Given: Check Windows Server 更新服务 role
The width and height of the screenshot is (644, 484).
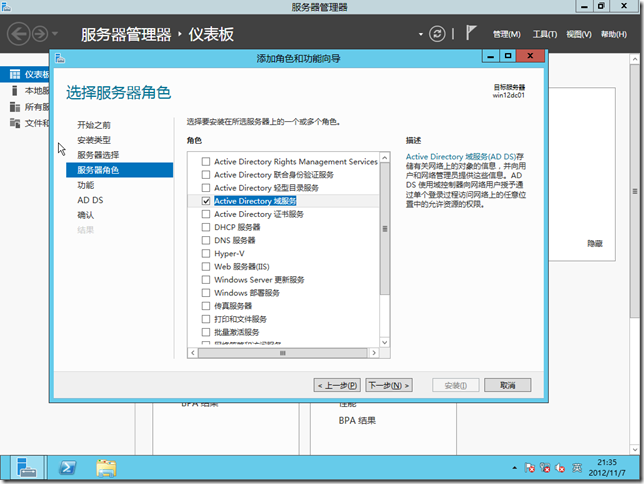Looking at the screenshot, I should pyautogui.click(x=206, y=280).
